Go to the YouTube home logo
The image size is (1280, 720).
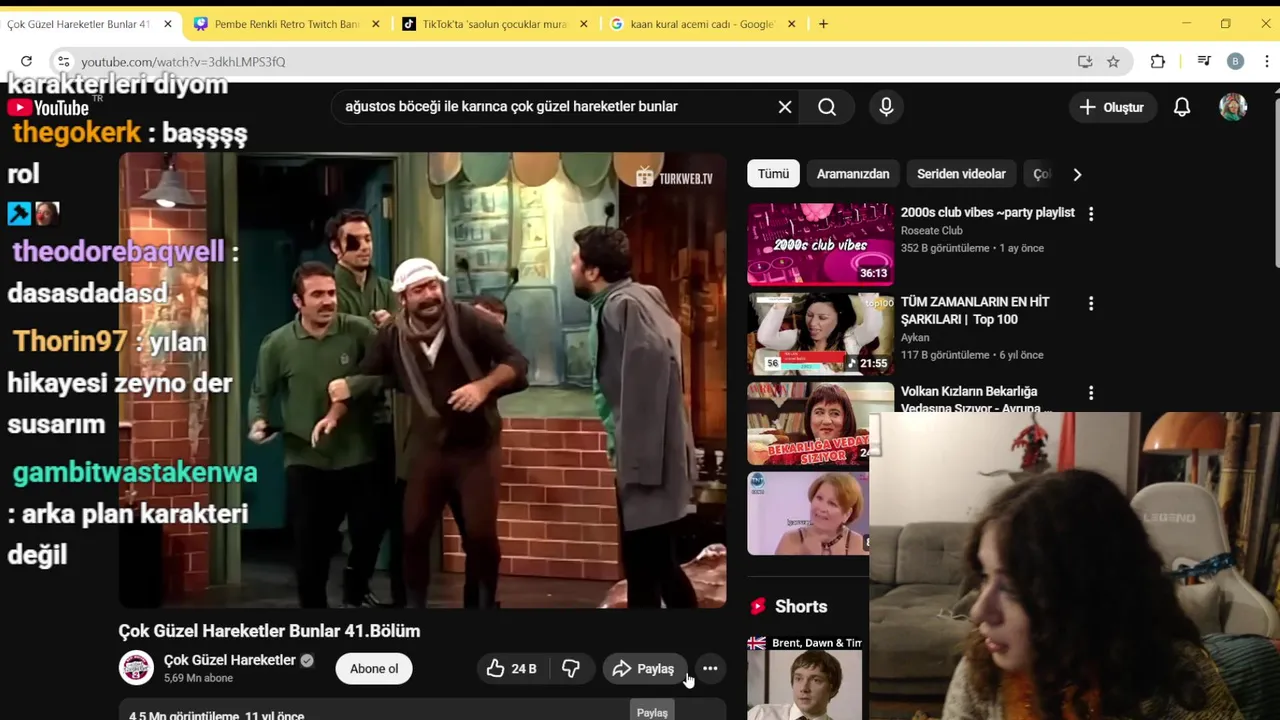tap(50, 107)
